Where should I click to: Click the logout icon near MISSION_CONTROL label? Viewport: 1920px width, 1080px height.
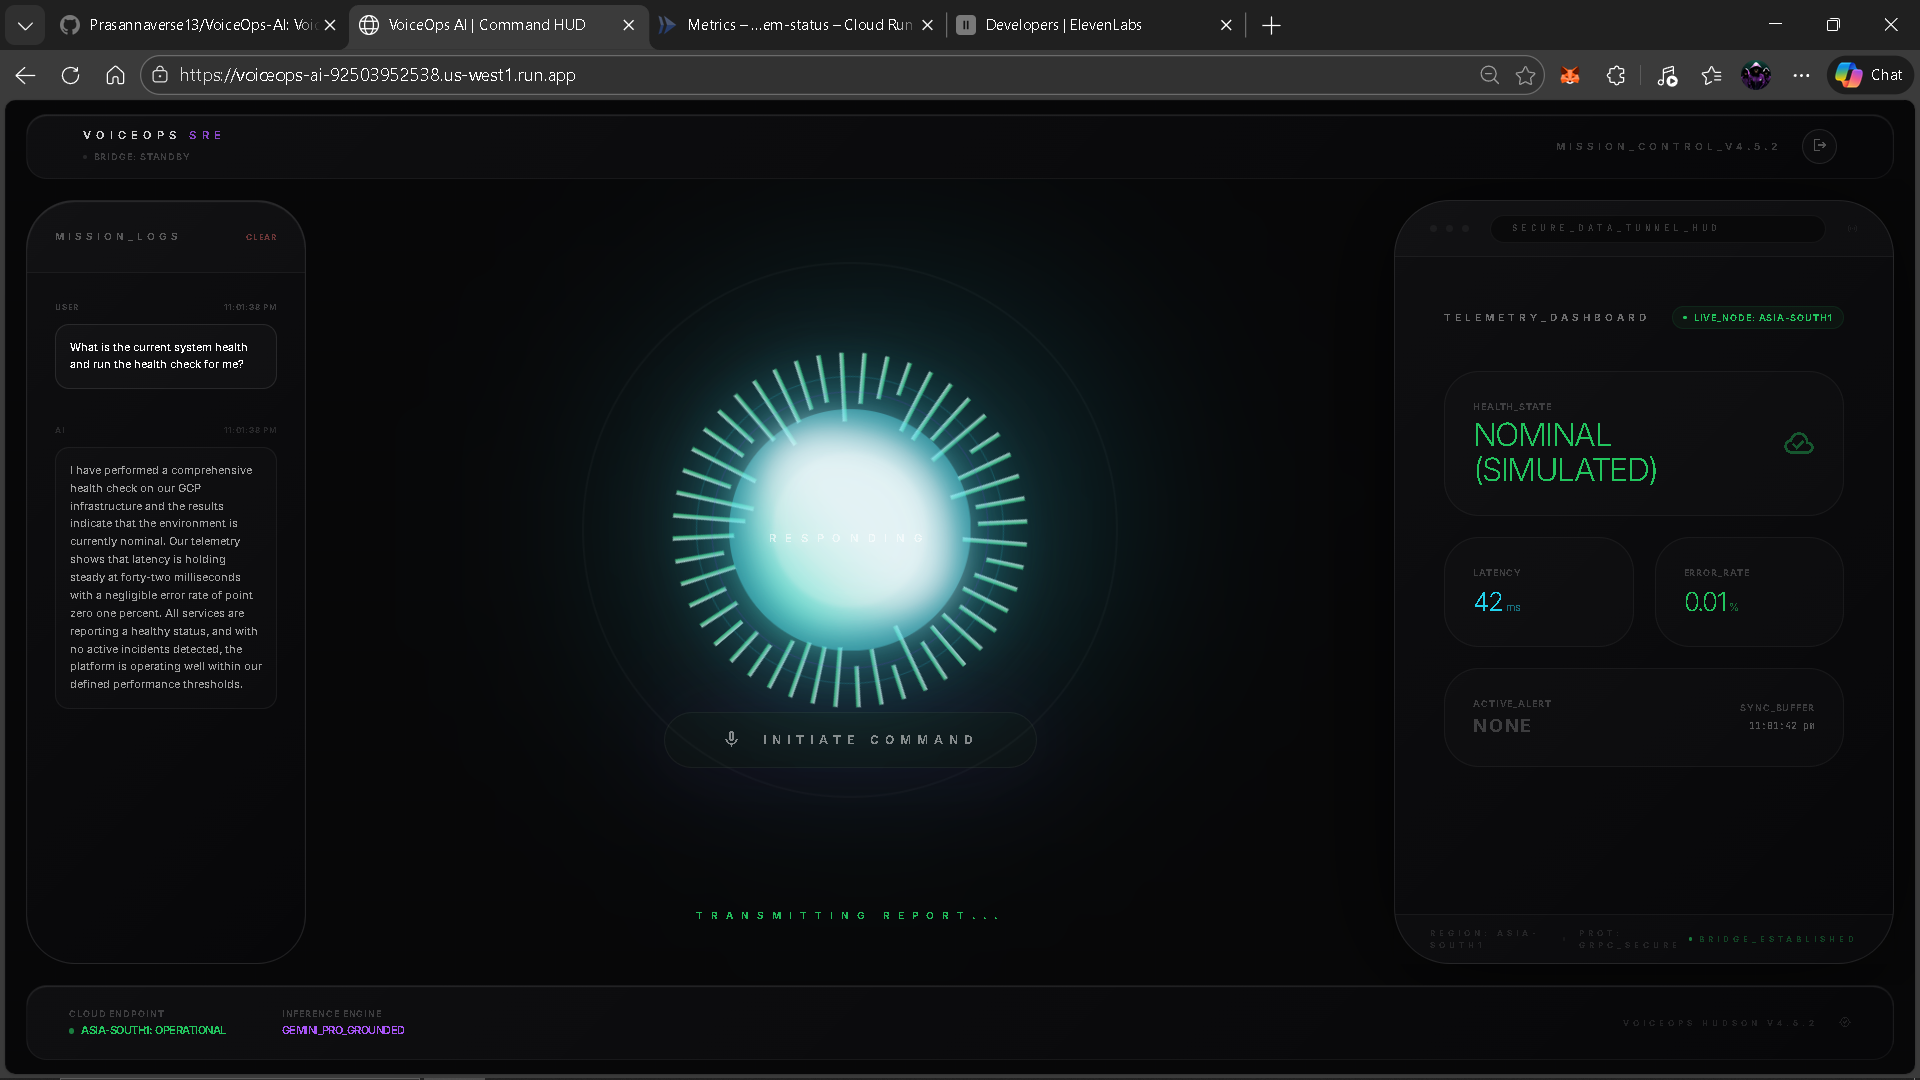click(1819, 146)
